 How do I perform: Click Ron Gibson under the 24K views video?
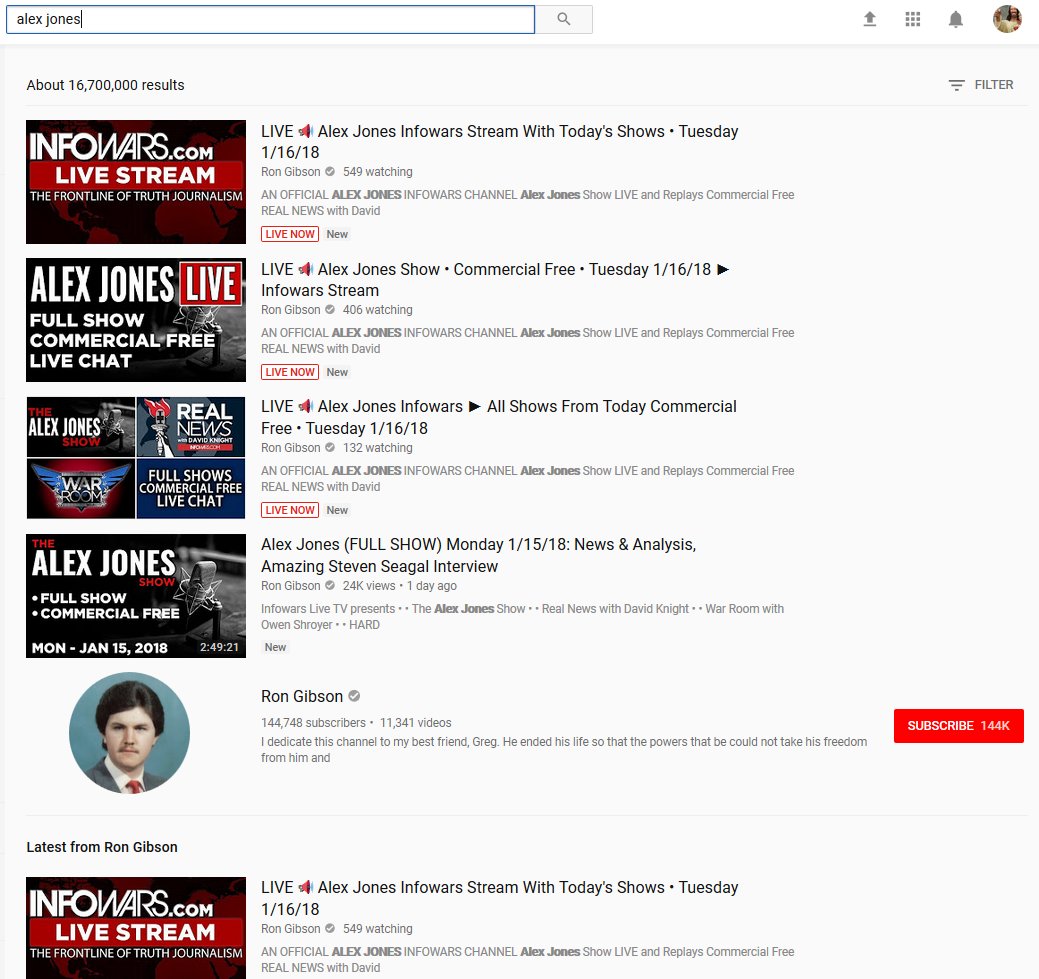(x=290, y=585)
